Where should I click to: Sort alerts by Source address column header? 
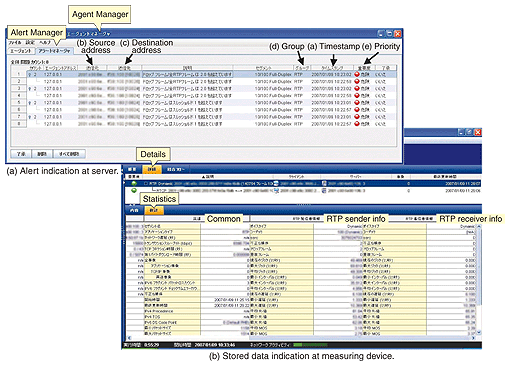point(92,68)
